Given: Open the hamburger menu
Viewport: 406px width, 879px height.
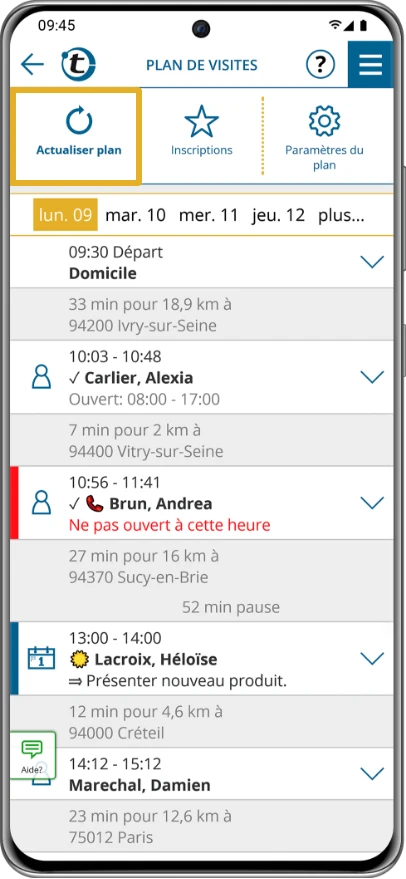Looking at the screenshot, I should (x=370, y=64).
